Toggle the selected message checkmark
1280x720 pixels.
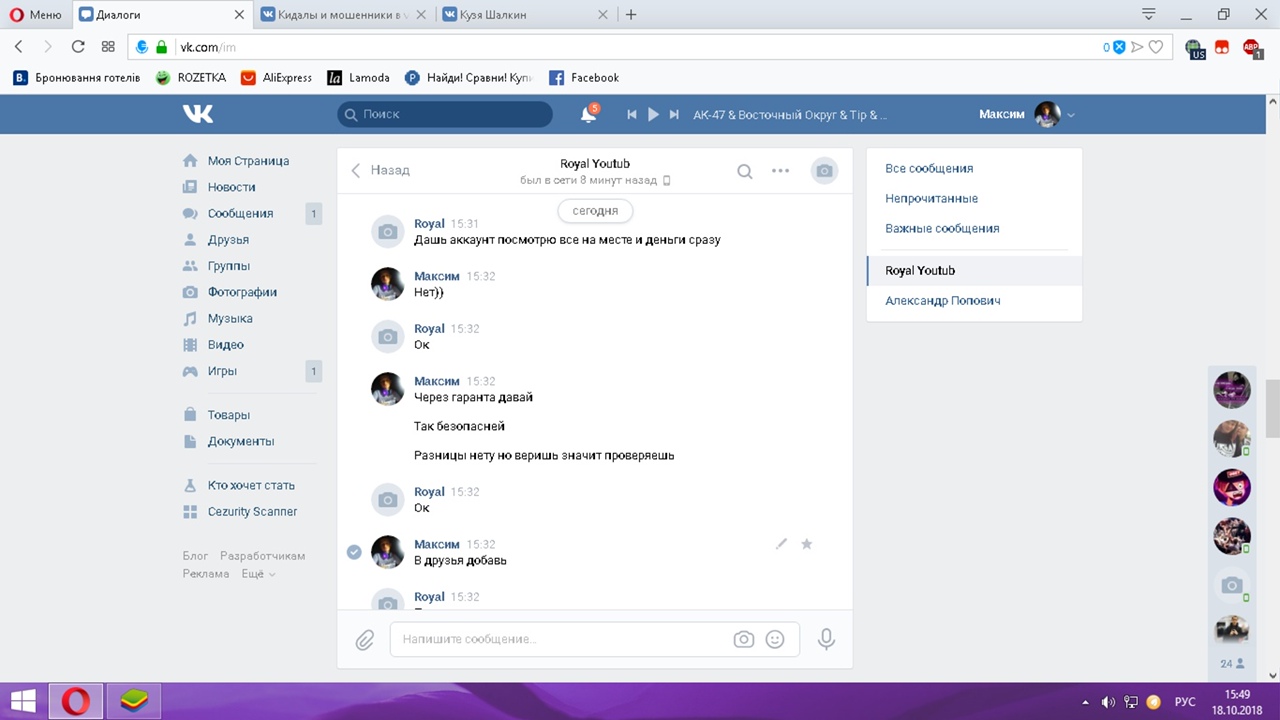click(354, 552)
